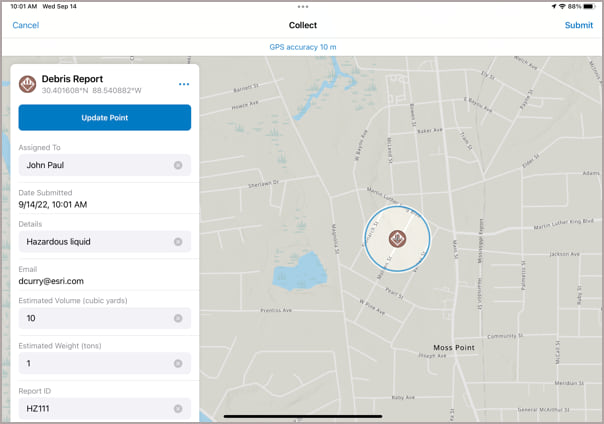Click the Community St map label
This screenshot has width=604, height=424.
click(x=505, y=336)
